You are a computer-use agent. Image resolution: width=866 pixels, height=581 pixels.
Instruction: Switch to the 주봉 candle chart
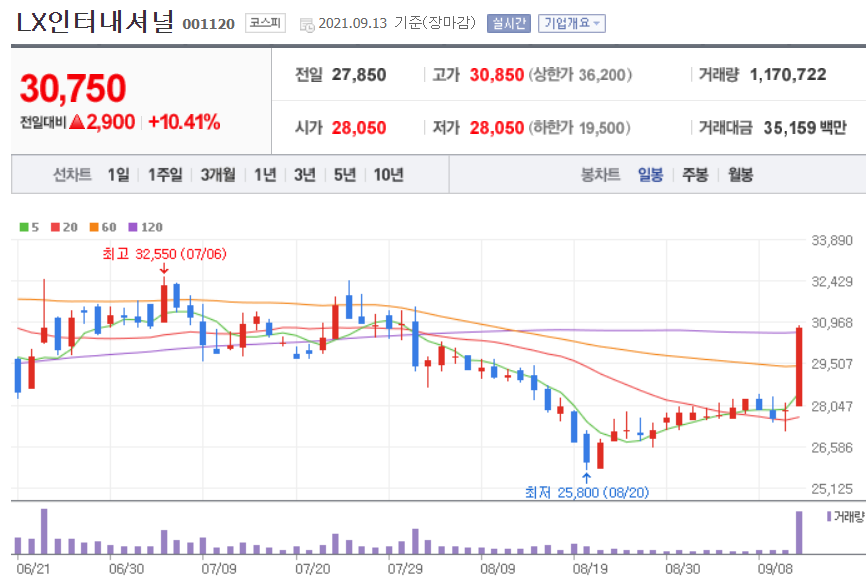695,175
